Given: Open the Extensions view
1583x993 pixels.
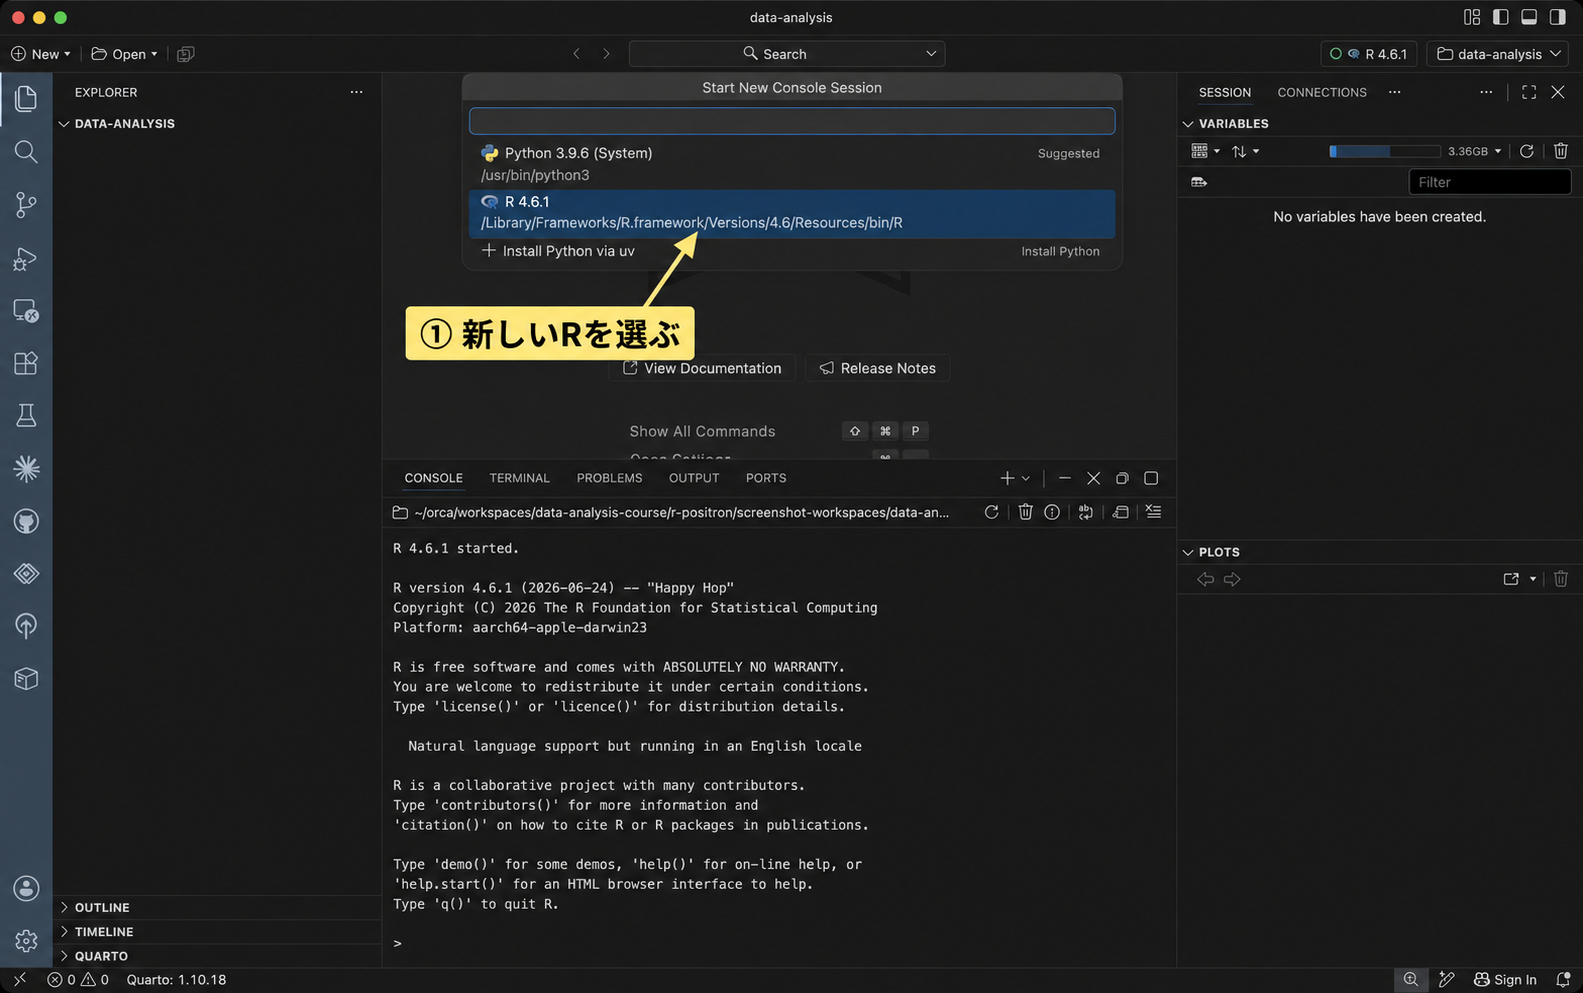Looking at the screenshot, I should [26, 363].
